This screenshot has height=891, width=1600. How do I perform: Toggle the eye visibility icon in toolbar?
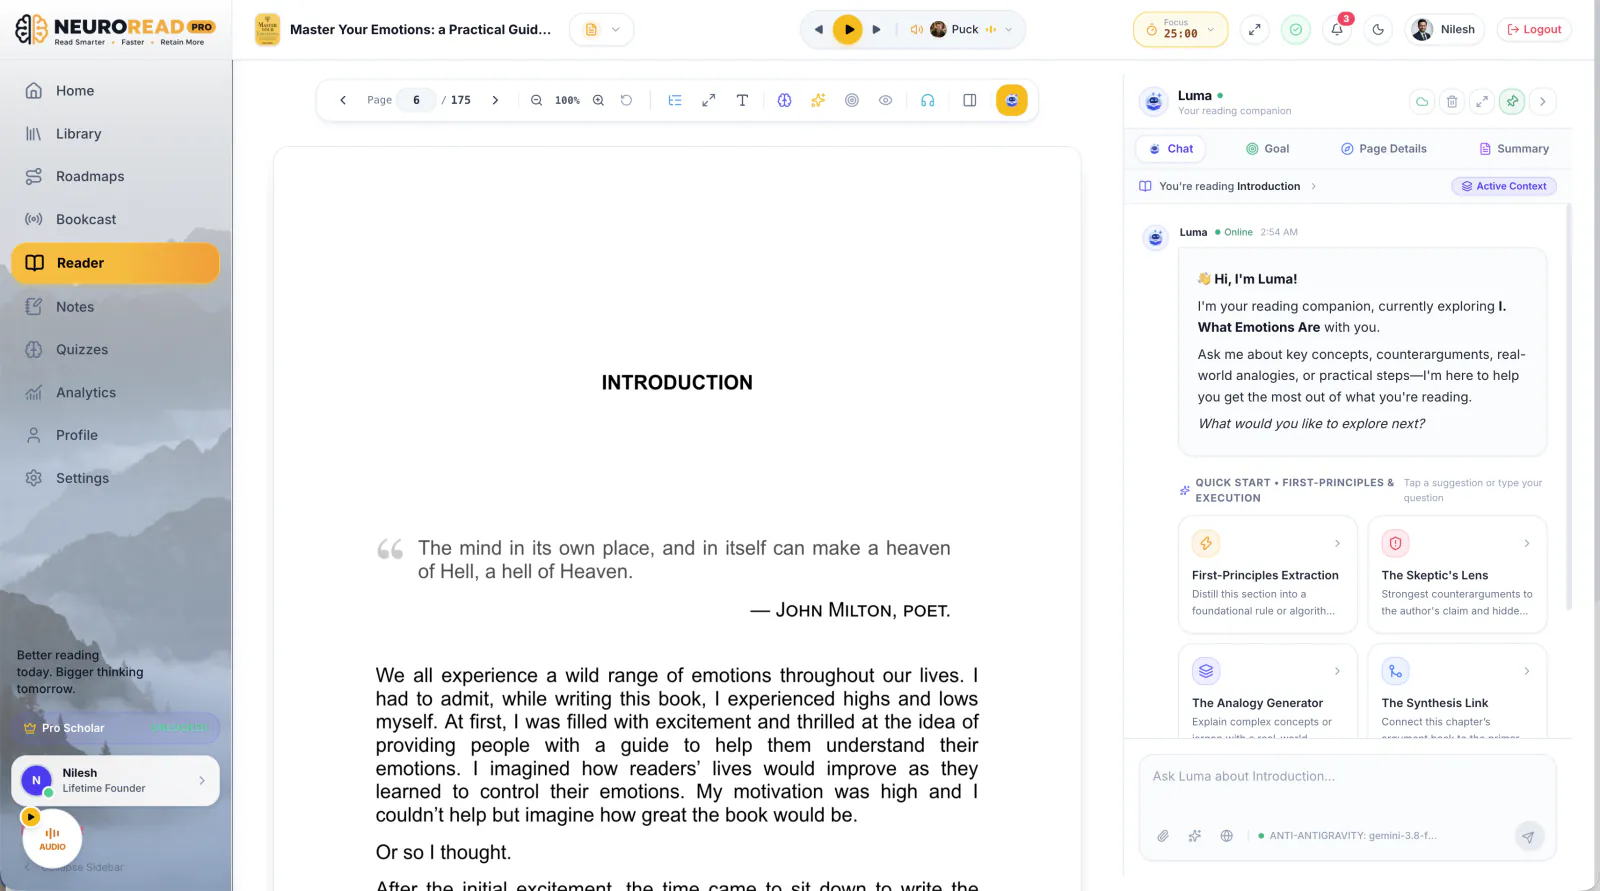click(886, 100)
